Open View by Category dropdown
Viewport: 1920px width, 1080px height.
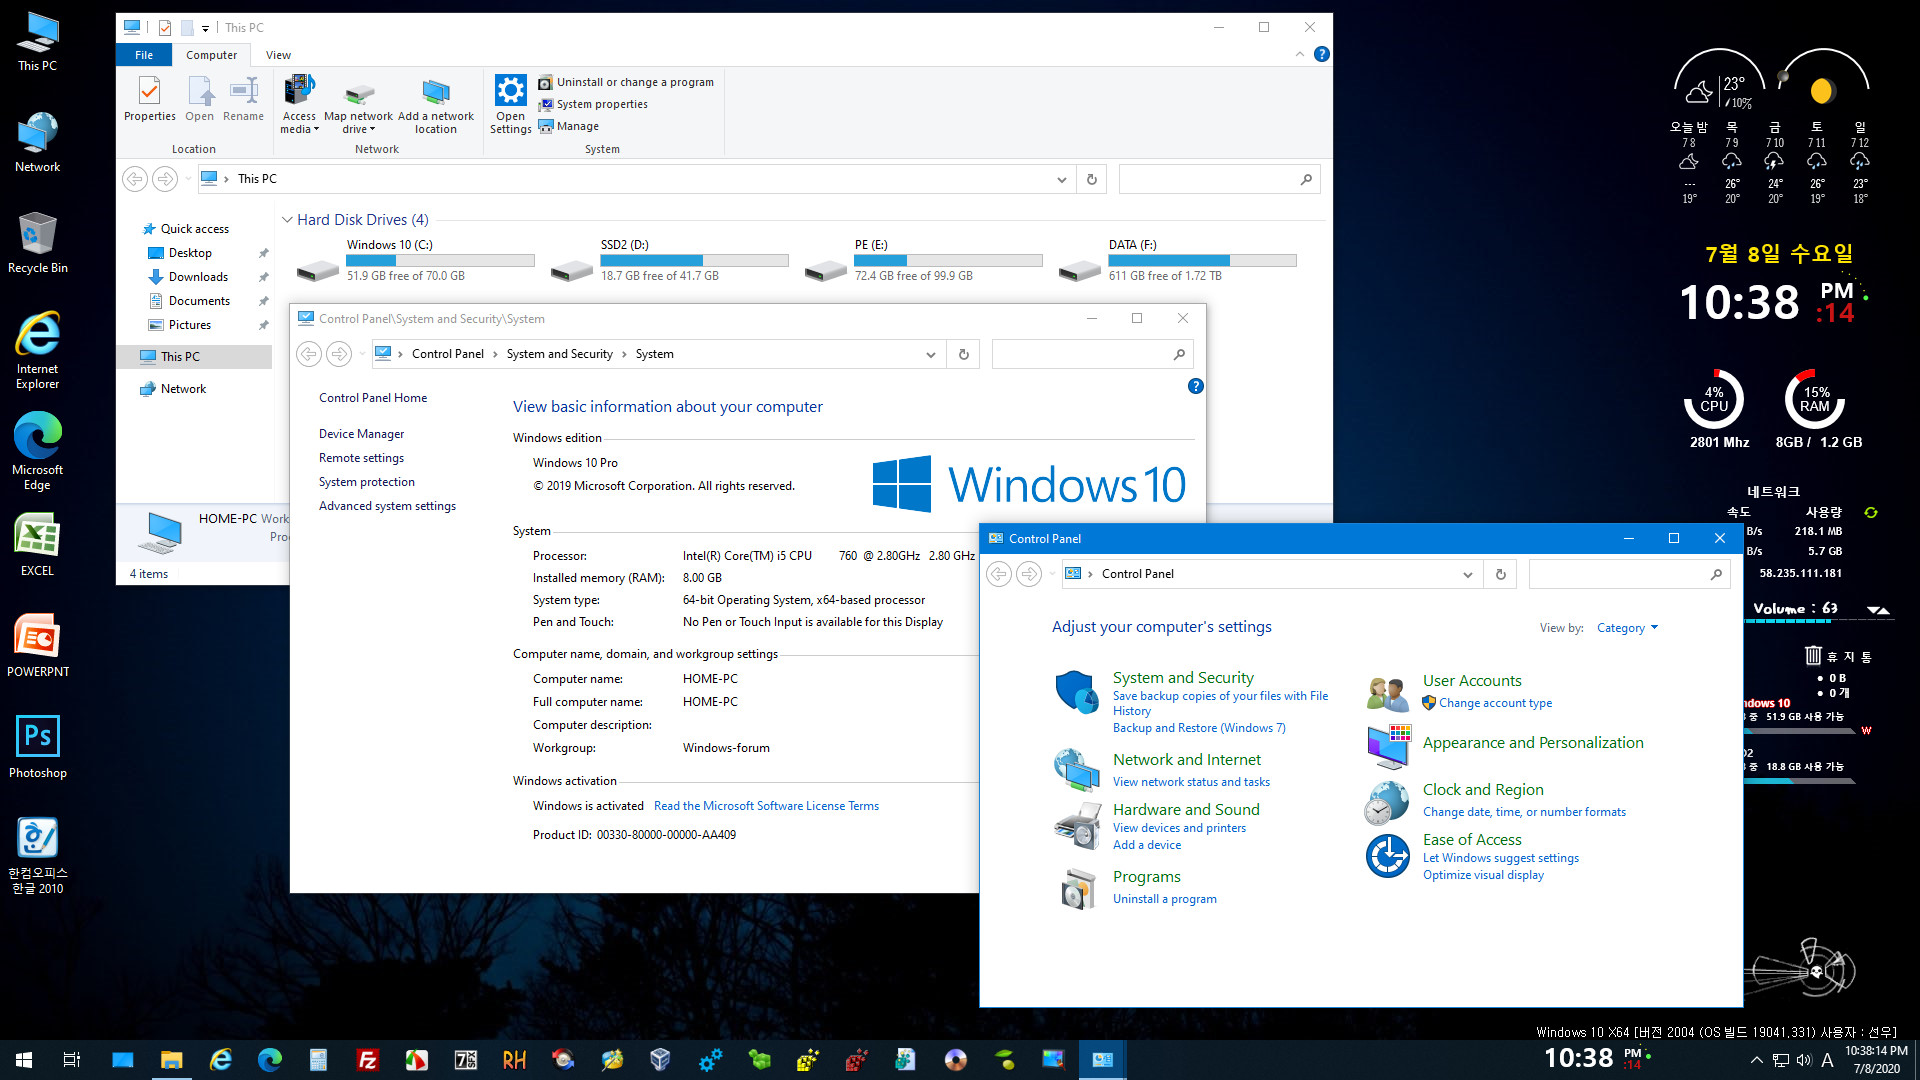click(1627, 628)
